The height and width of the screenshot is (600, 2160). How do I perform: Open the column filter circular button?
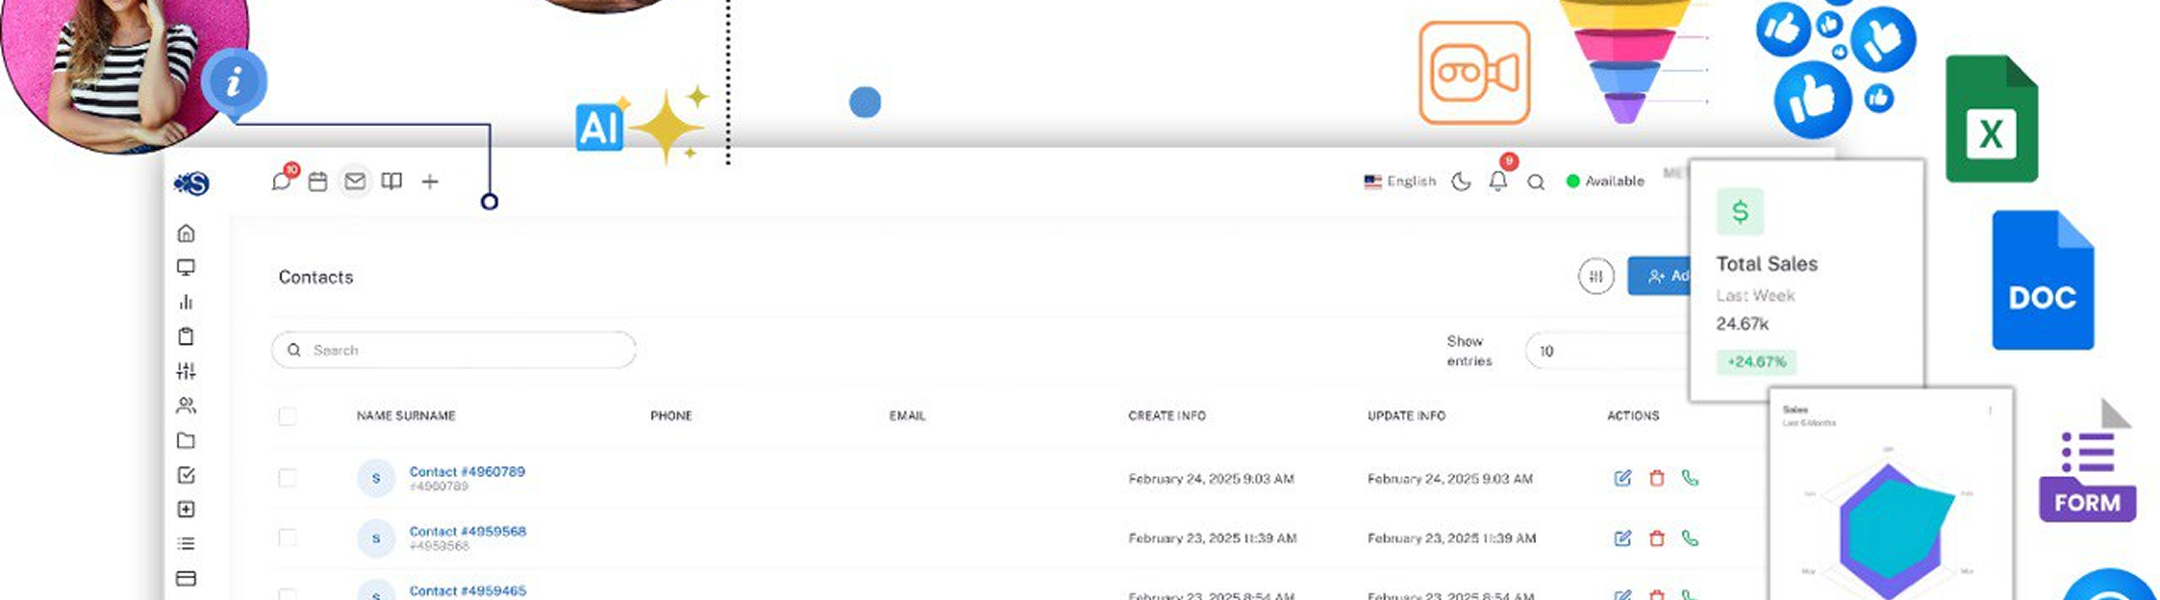pyautogui.click(x=1596, y=276)
